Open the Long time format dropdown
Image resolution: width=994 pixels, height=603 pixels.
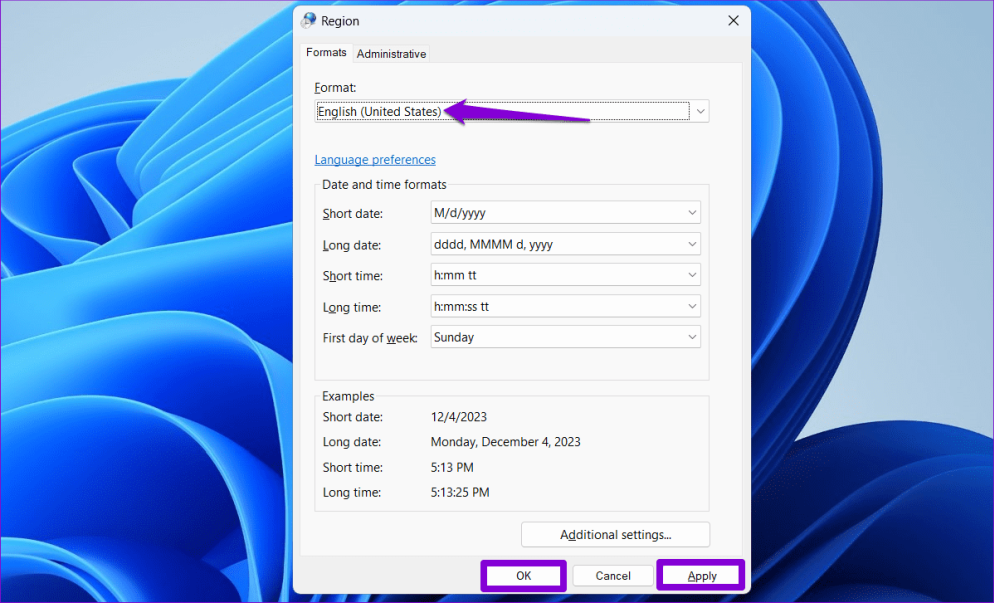[x=692, y=306]
